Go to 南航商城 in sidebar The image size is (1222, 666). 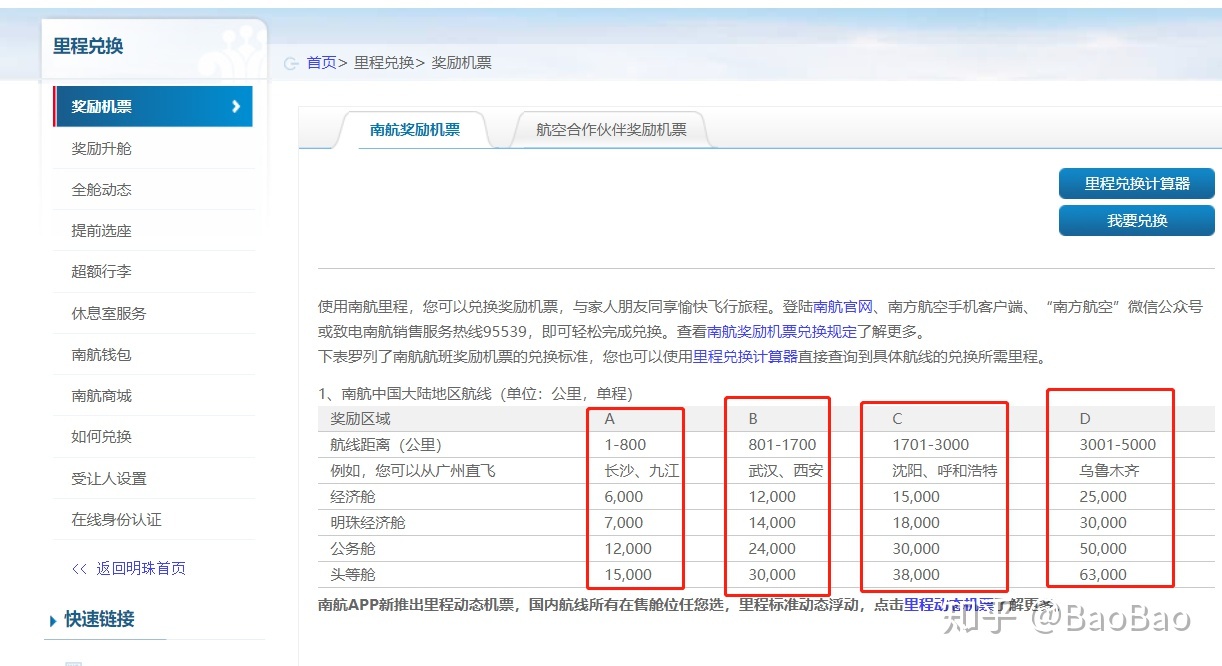click(x=101, y=395)
